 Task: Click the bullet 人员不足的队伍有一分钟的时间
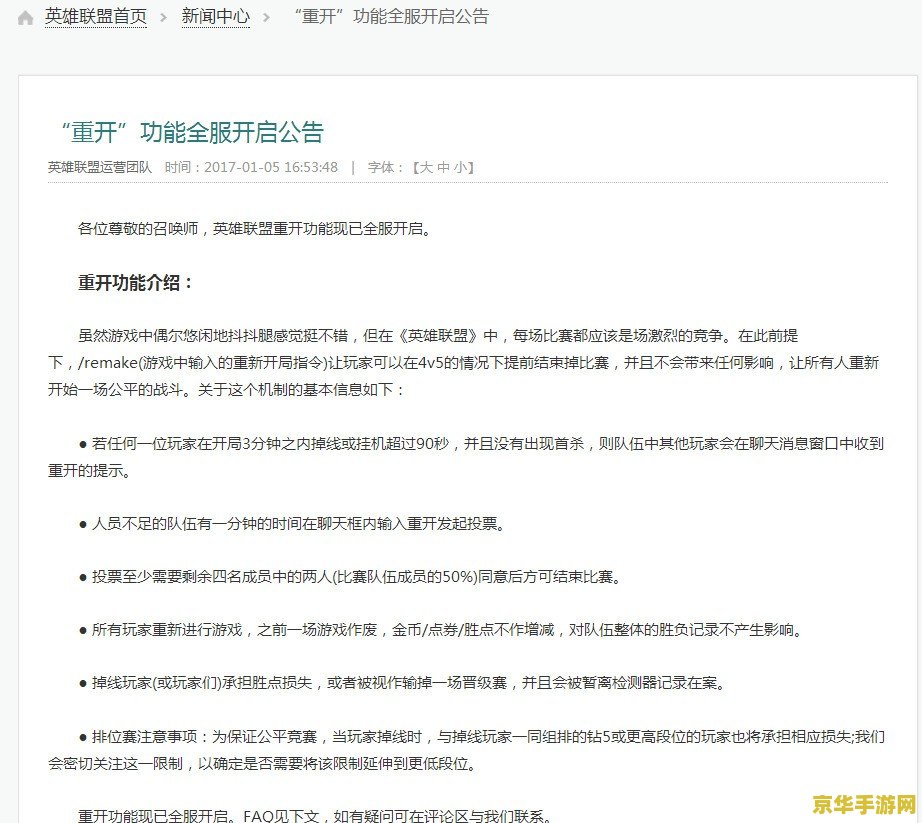pyautogui.click(x=292, y=523)
